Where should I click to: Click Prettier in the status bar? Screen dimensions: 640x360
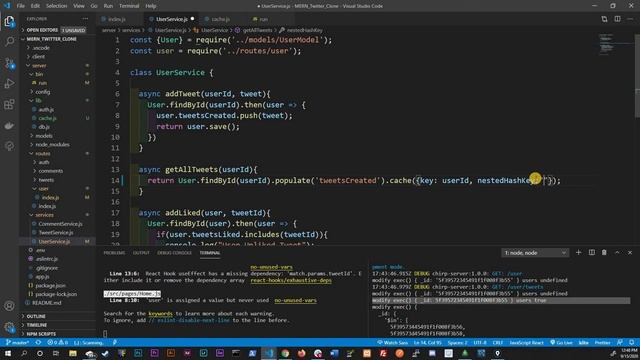click(602, 342)
